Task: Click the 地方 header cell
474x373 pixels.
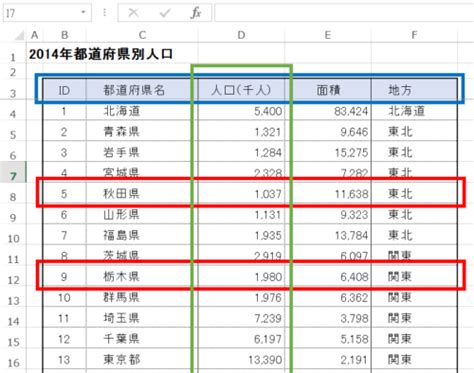Action: [x=414, y=90]
